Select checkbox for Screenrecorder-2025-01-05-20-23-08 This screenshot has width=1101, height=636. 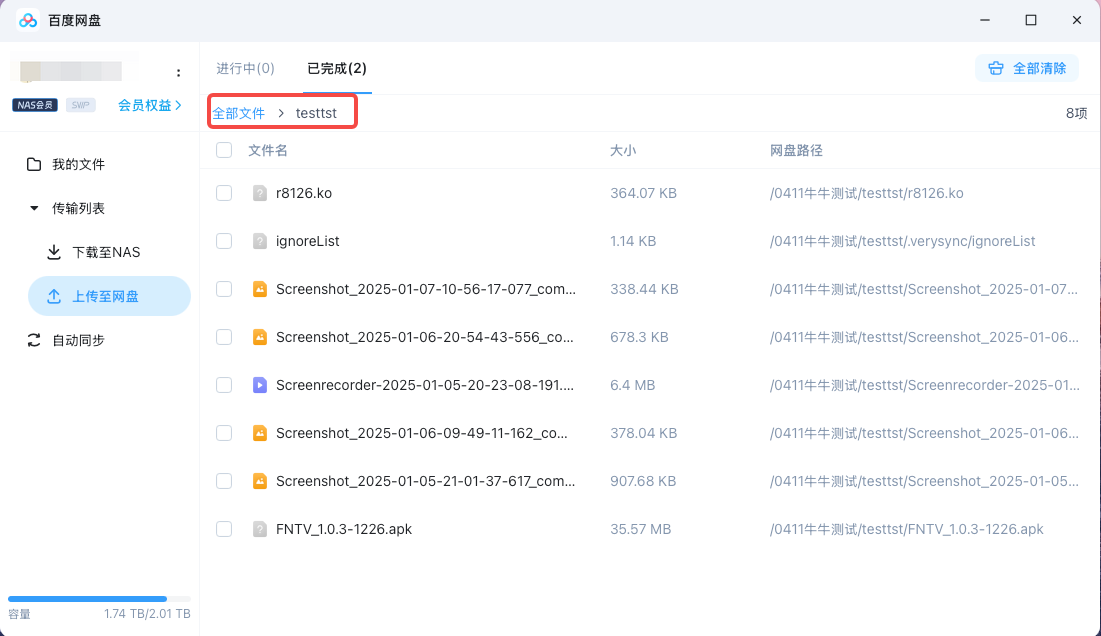click(x=224, y=385)
